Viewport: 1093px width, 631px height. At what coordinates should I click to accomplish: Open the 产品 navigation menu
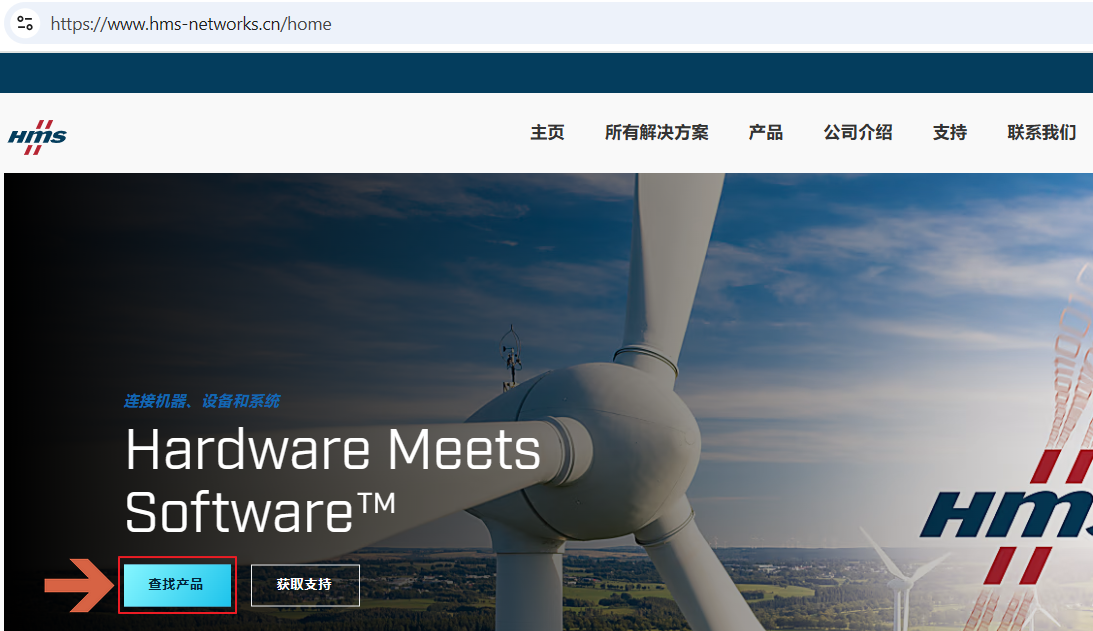pyautogui.click(x=765, y=132)
